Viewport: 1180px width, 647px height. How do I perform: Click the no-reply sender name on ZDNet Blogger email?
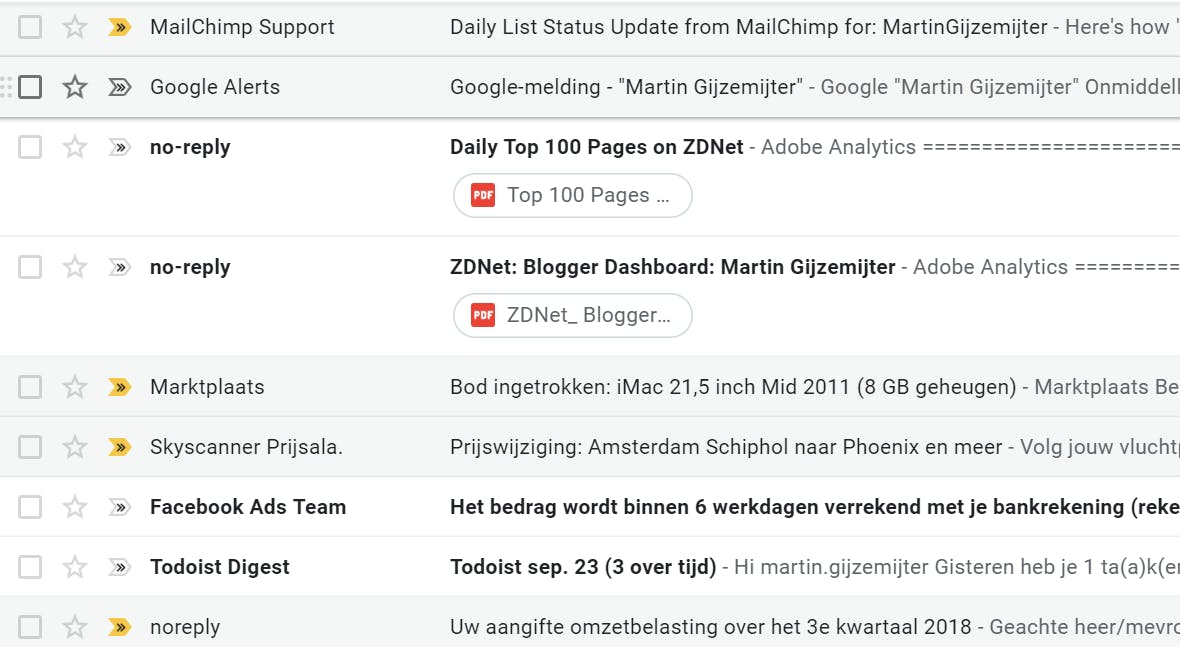click(x=190, y=267)
